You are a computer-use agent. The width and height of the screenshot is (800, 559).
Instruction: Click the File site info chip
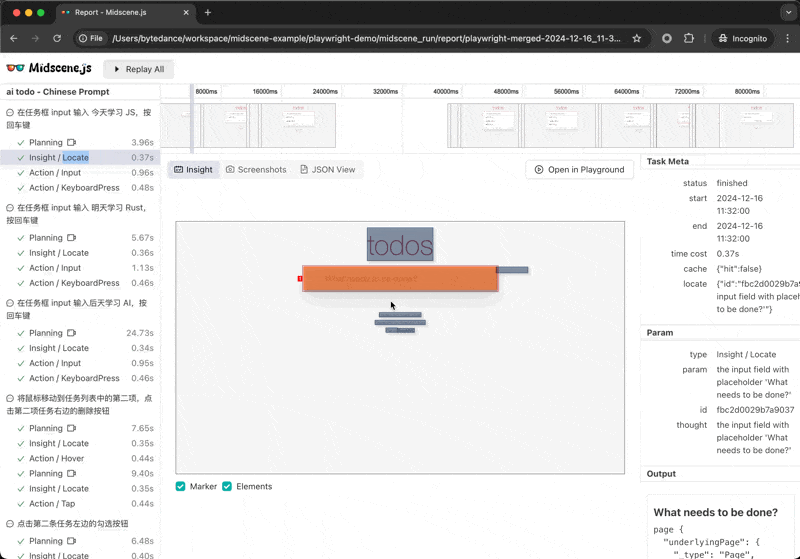(91, 38)
